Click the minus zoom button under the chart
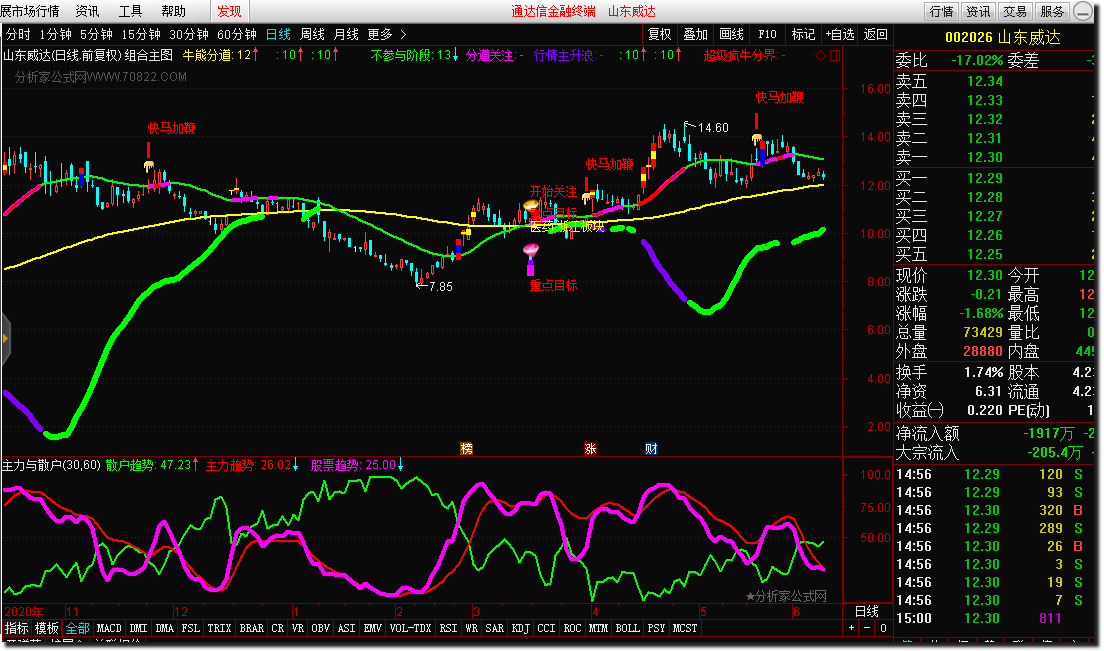 coord(867,628)
